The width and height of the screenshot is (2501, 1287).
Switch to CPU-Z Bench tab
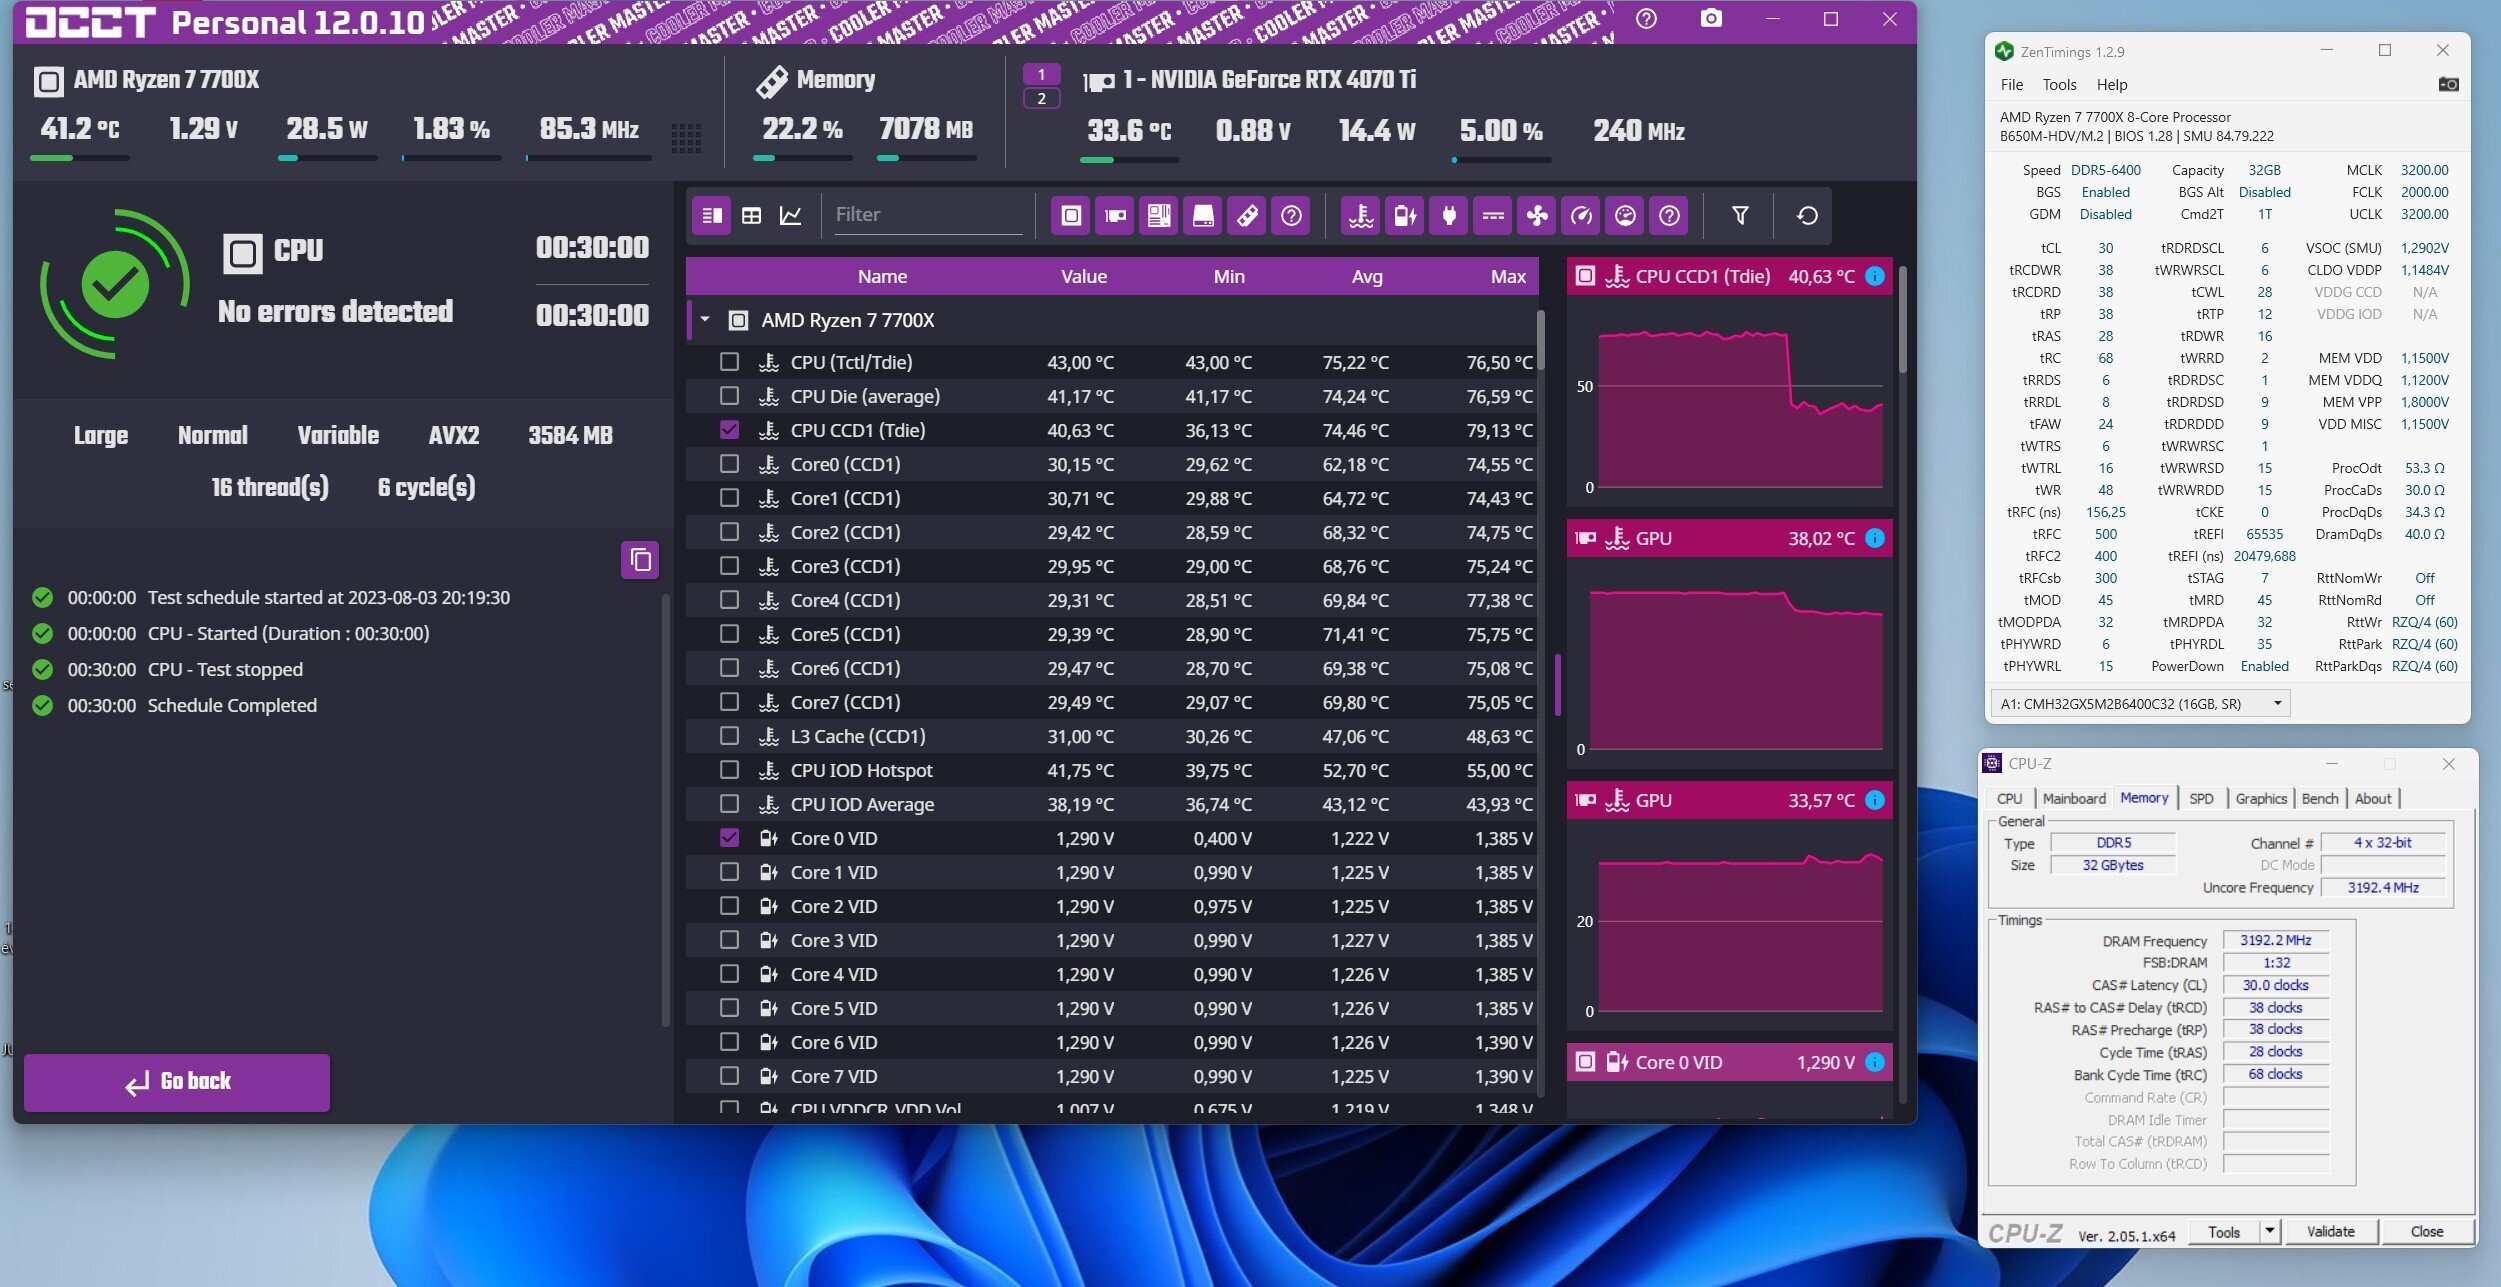2320,798
